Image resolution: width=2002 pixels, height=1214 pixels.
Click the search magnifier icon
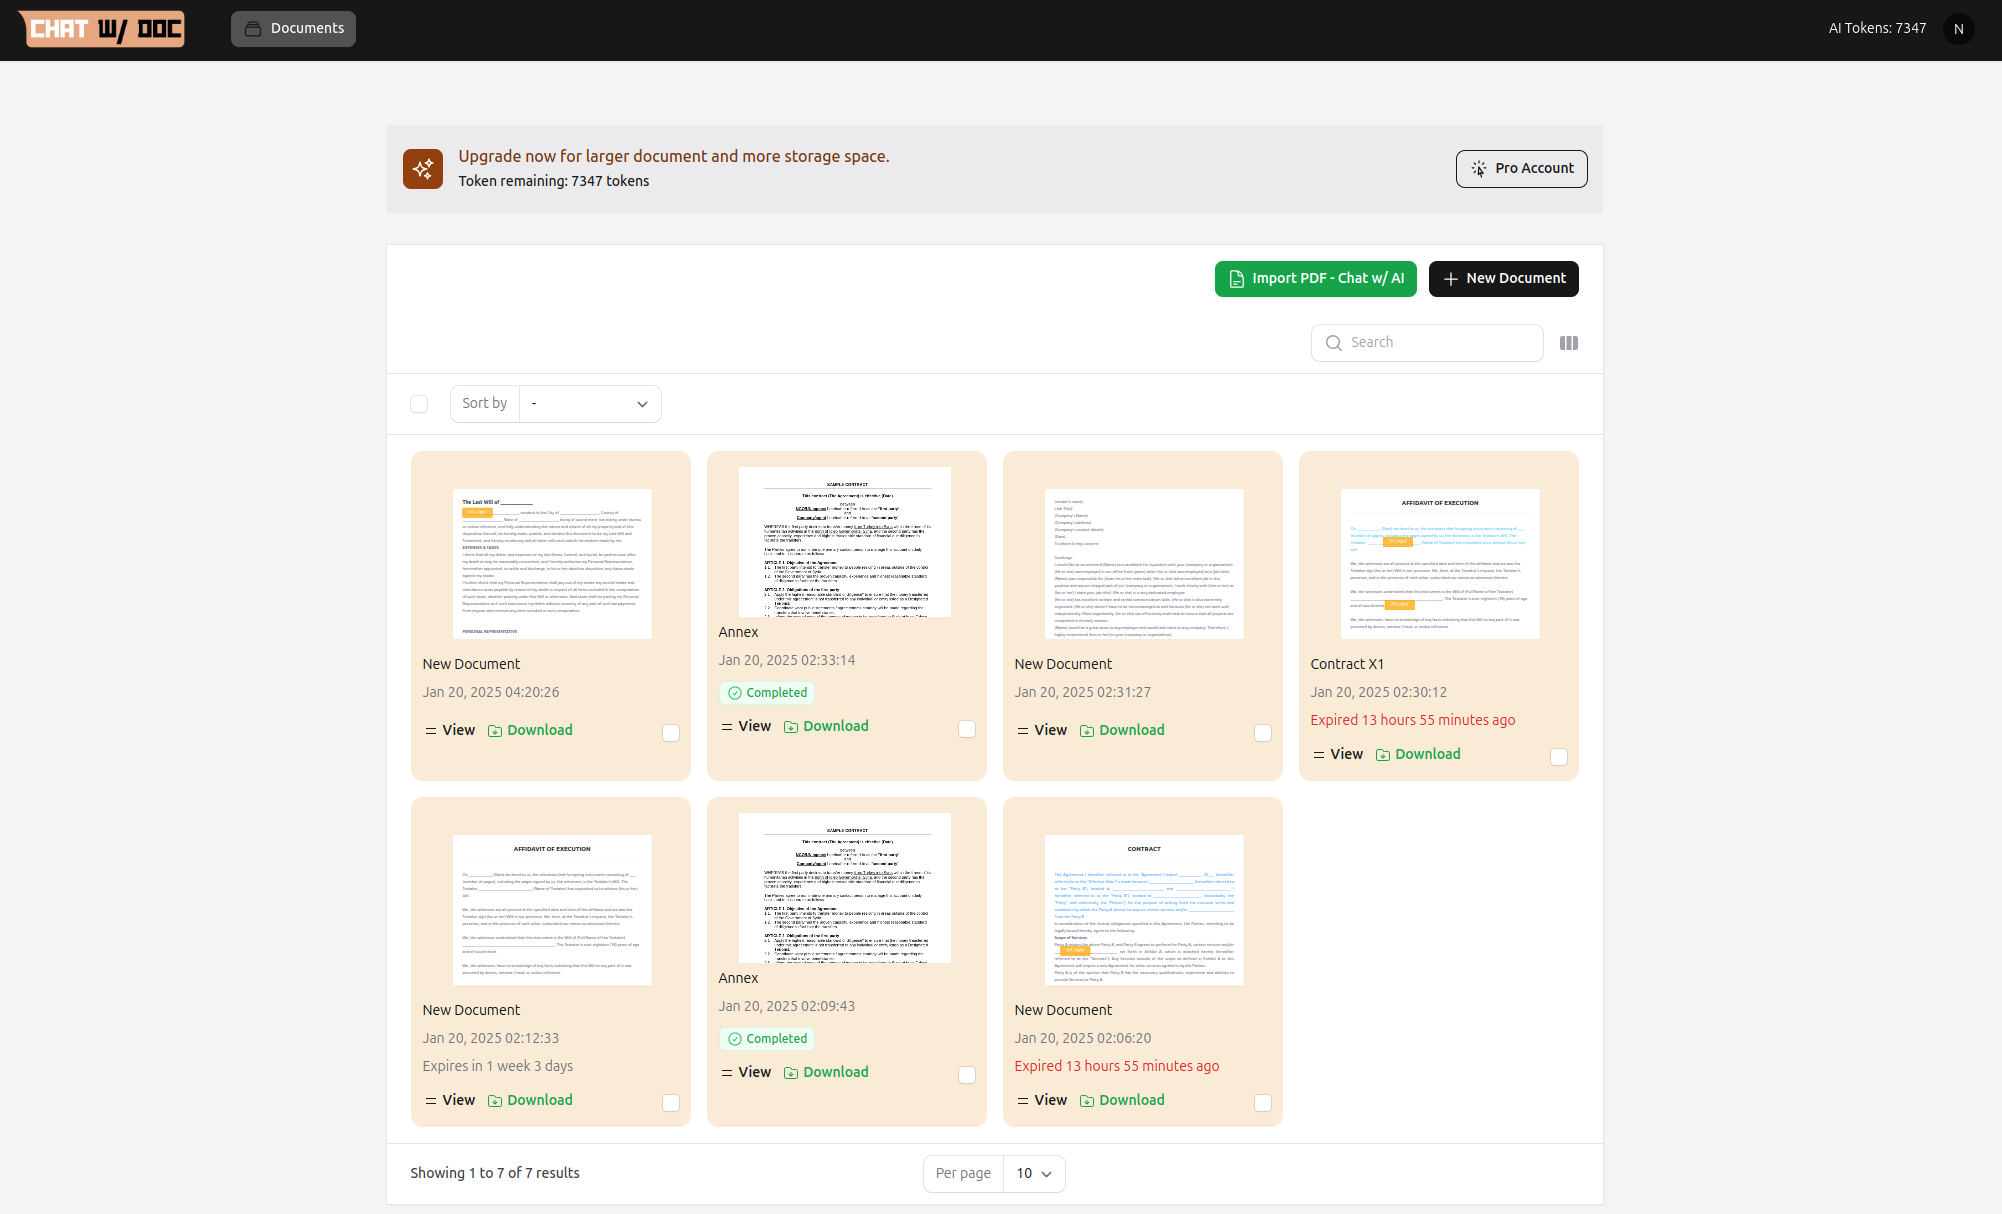pos(1334,343)
